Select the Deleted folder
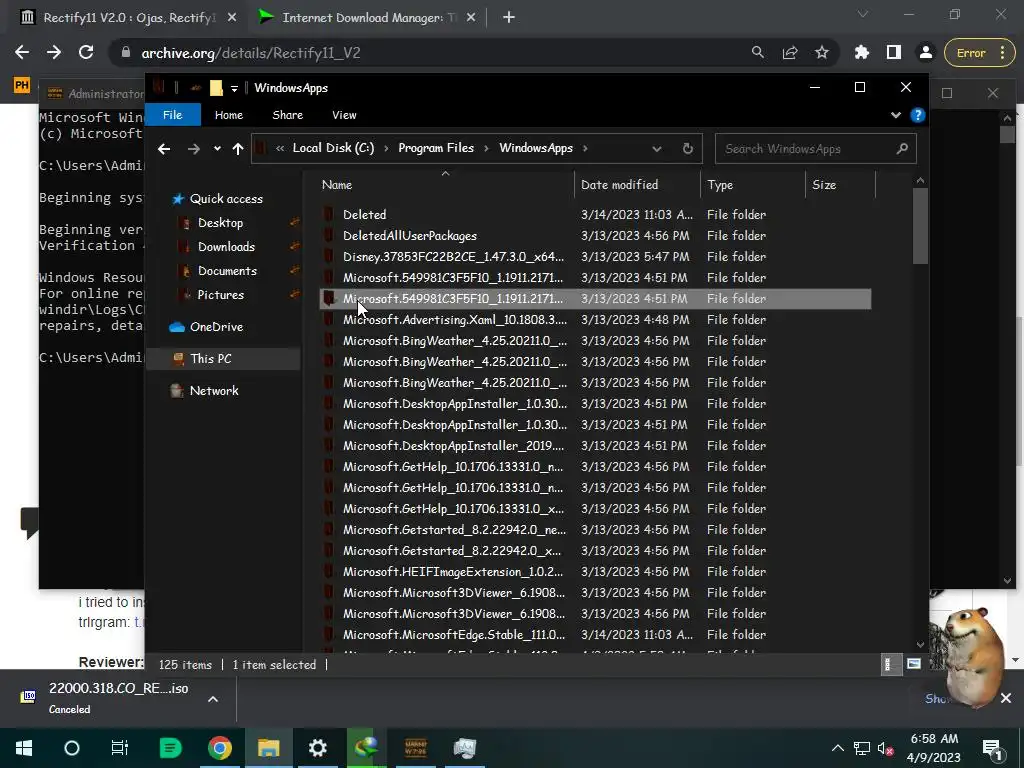 595,214
